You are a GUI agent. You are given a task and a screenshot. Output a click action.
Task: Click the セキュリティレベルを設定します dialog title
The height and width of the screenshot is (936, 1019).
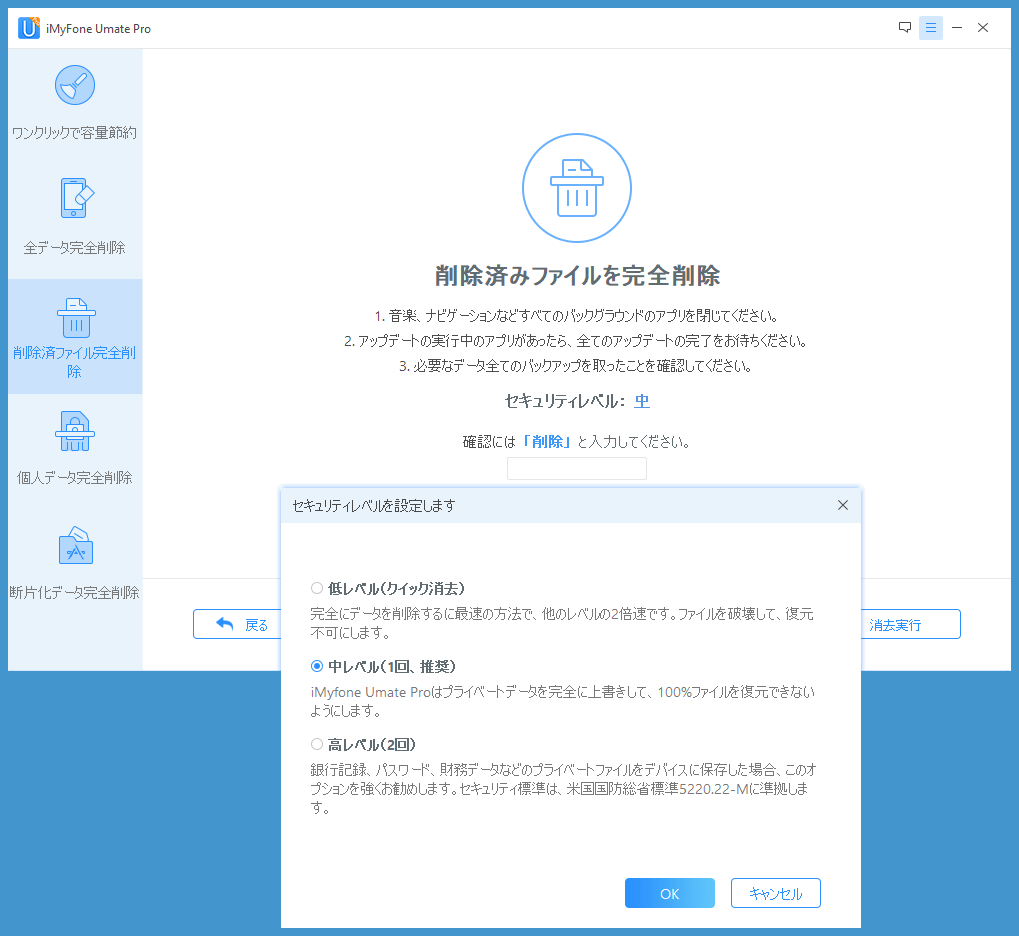pyautogui.click(x=374, y=505)
